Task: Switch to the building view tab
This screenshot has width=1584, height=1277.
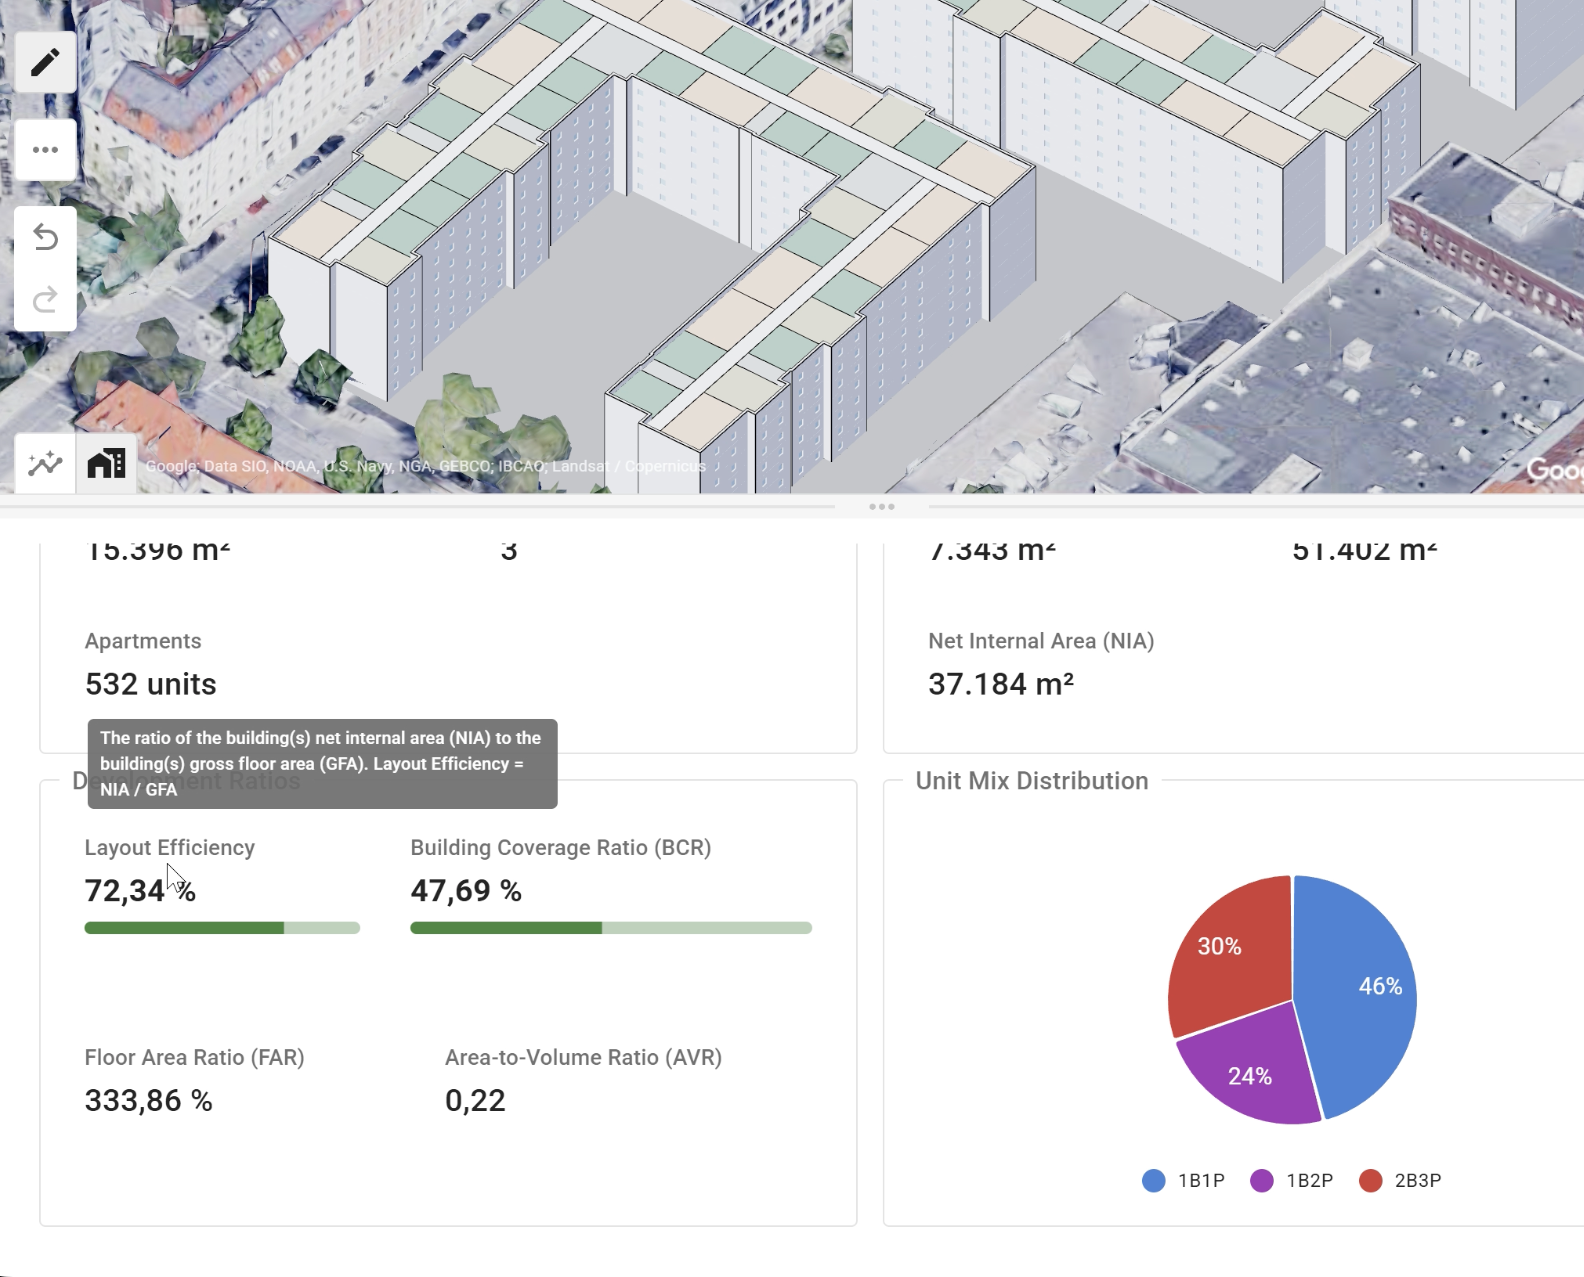Action: tap(106, 464)
